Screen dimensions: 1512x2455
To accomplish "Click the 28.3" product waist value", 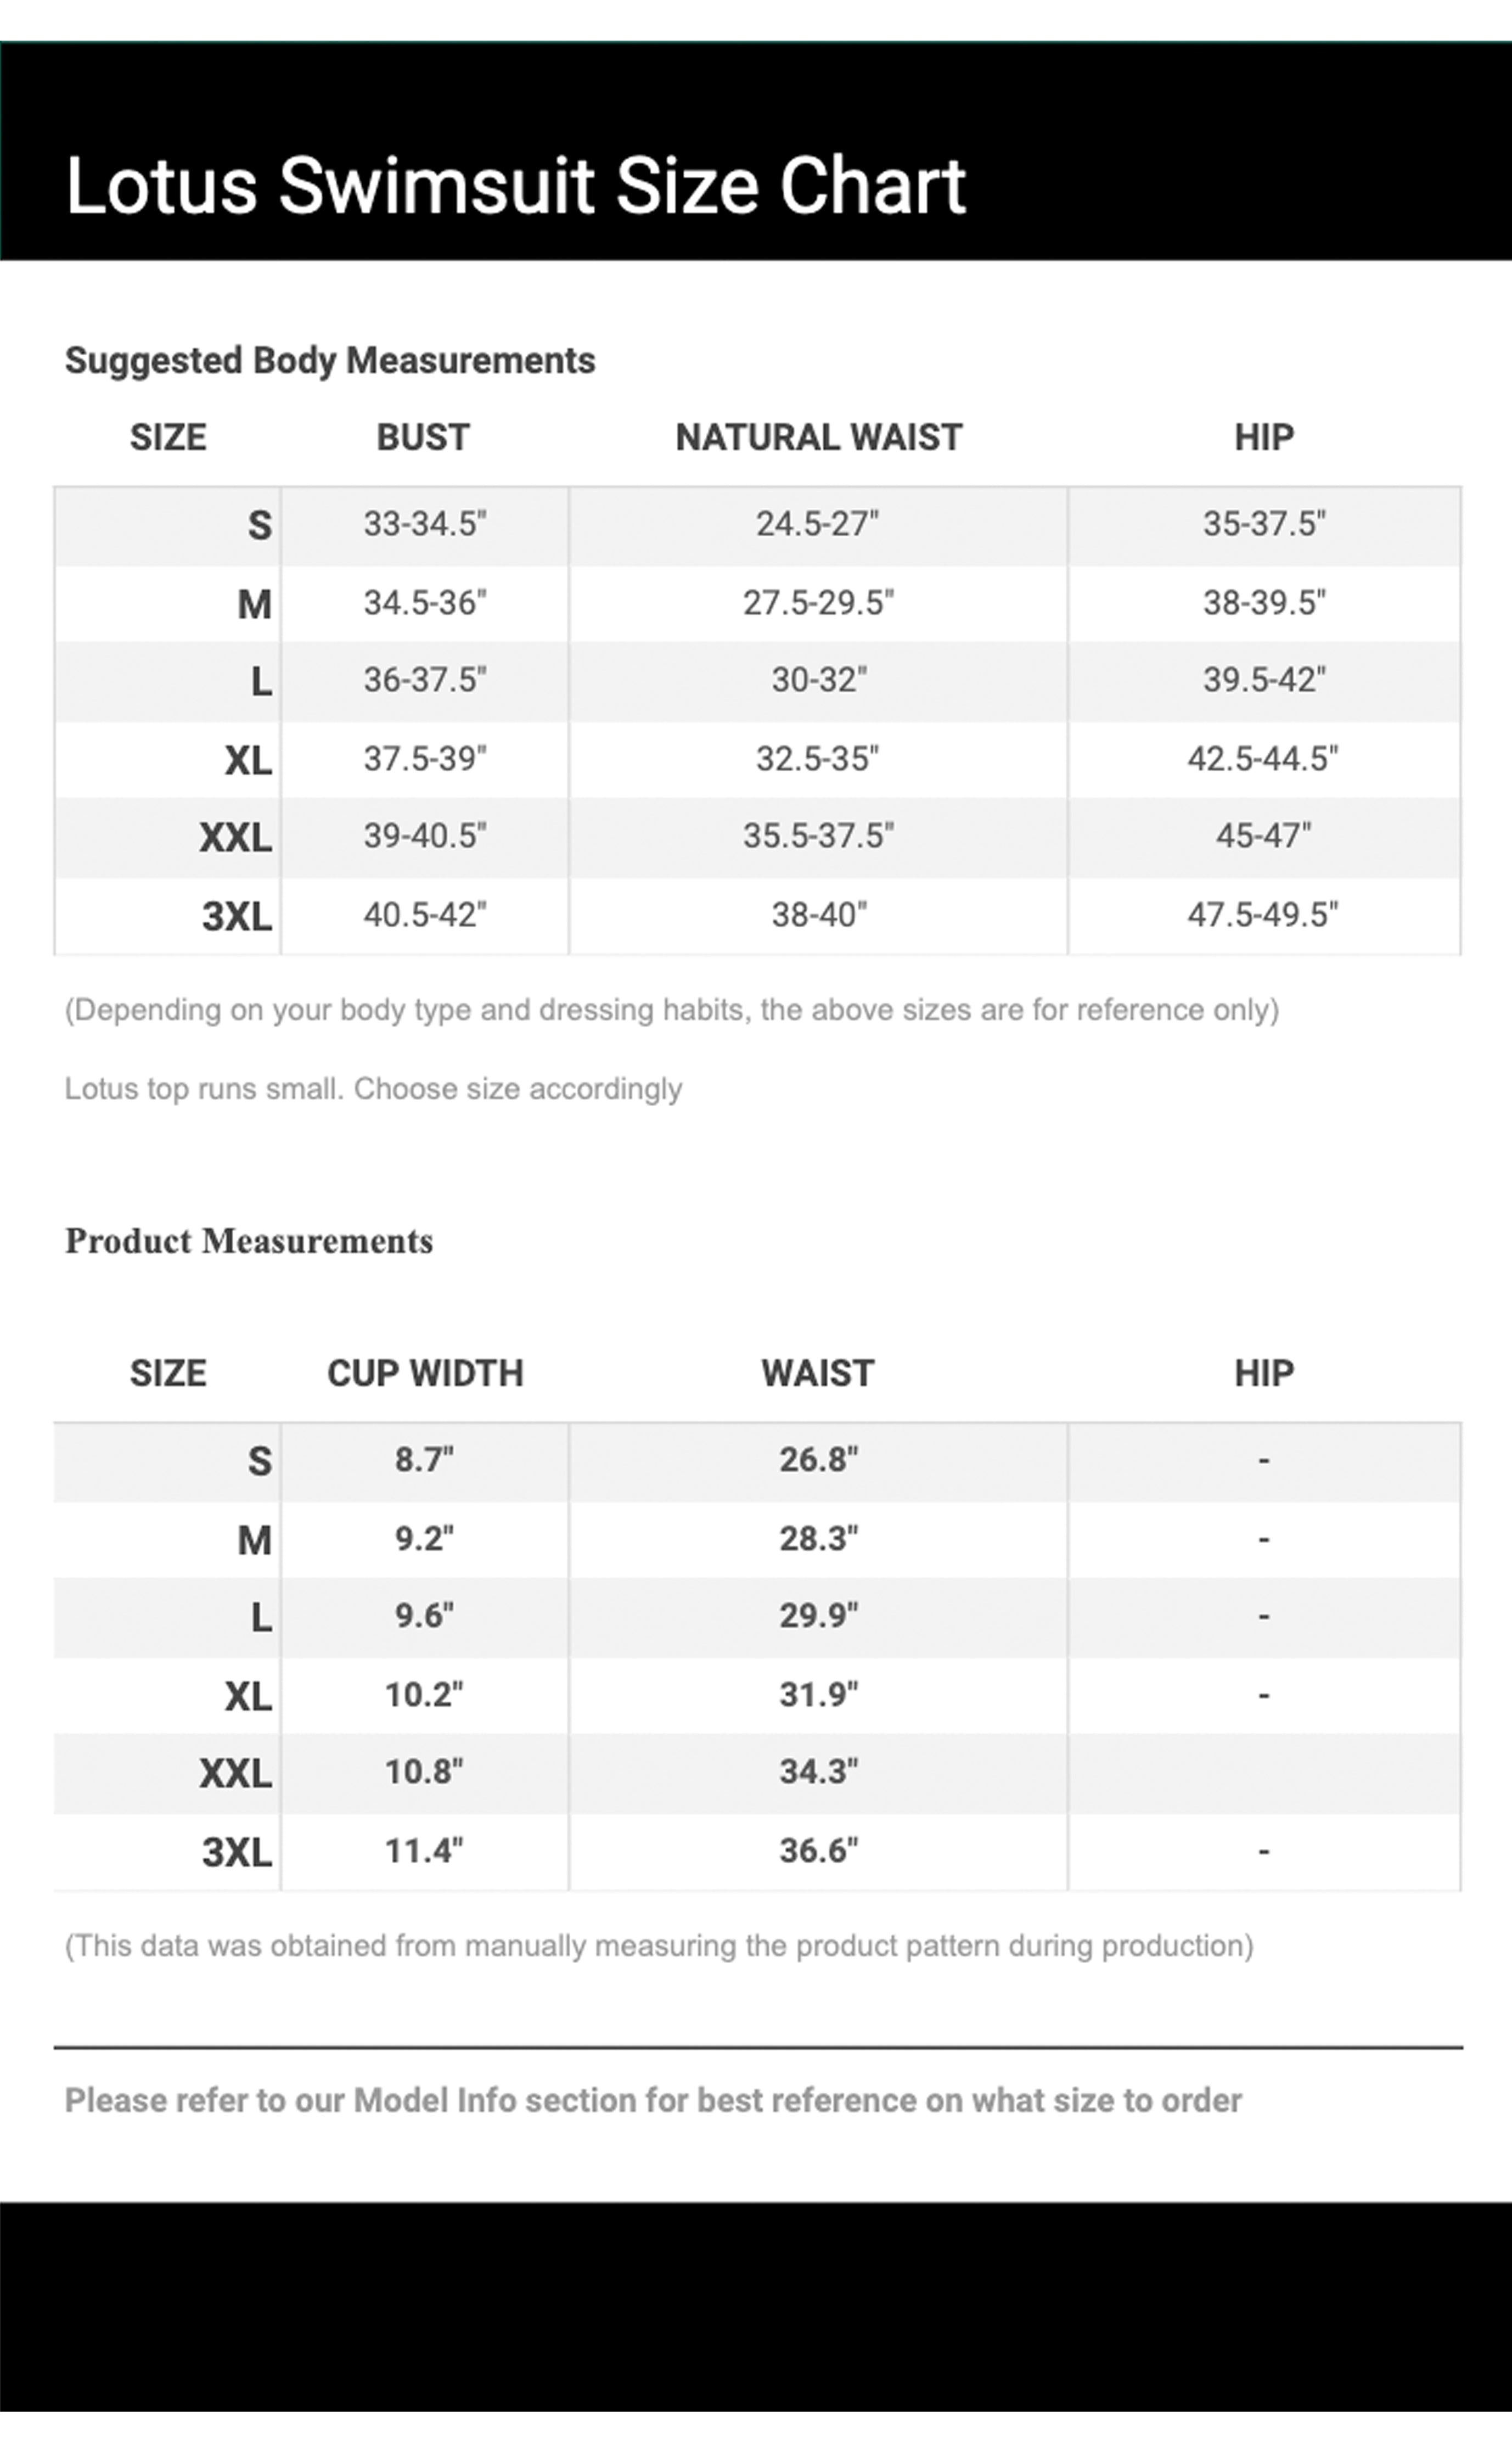I will 819,1538.
